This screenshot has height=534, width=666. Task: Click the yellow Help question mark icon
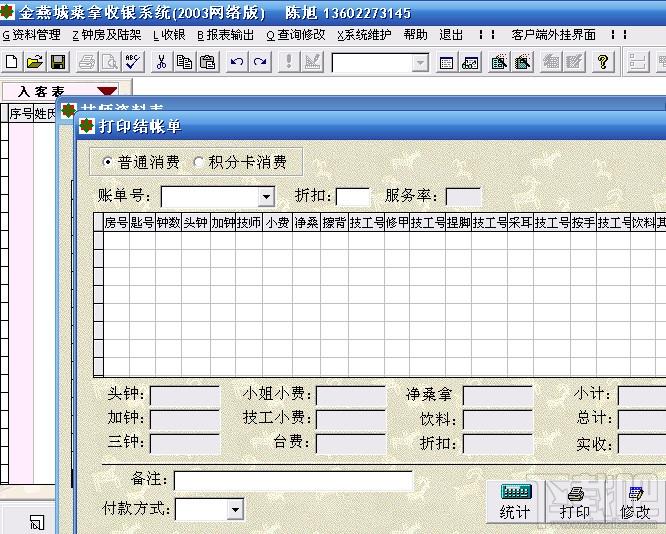pyautogui.click(x=603, y=62)
